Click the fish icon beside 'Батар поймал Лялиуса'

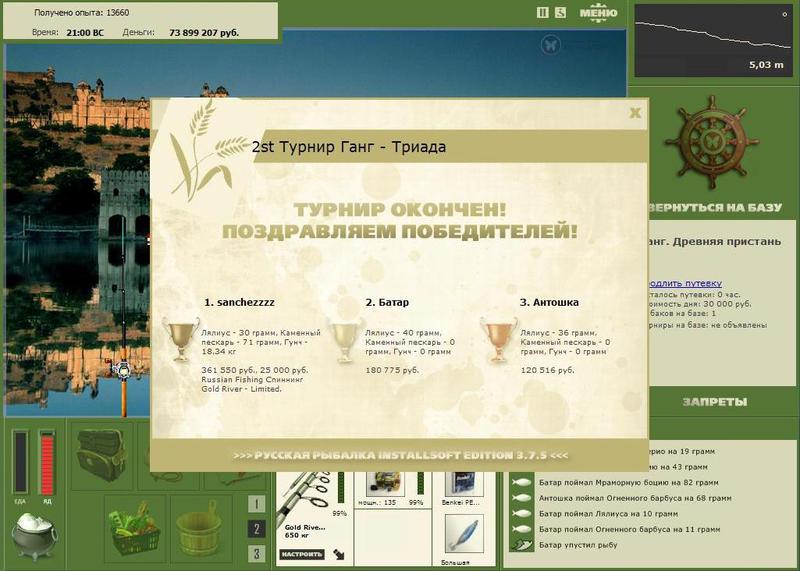tap(521, 514)
